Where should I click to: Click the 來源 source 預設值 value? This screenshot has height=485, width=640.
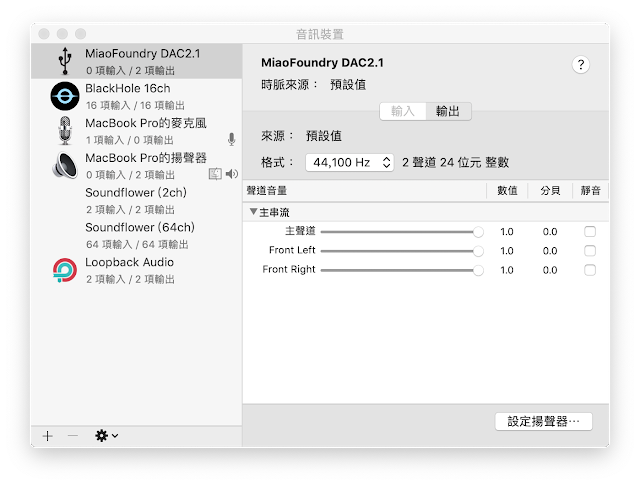324,136
